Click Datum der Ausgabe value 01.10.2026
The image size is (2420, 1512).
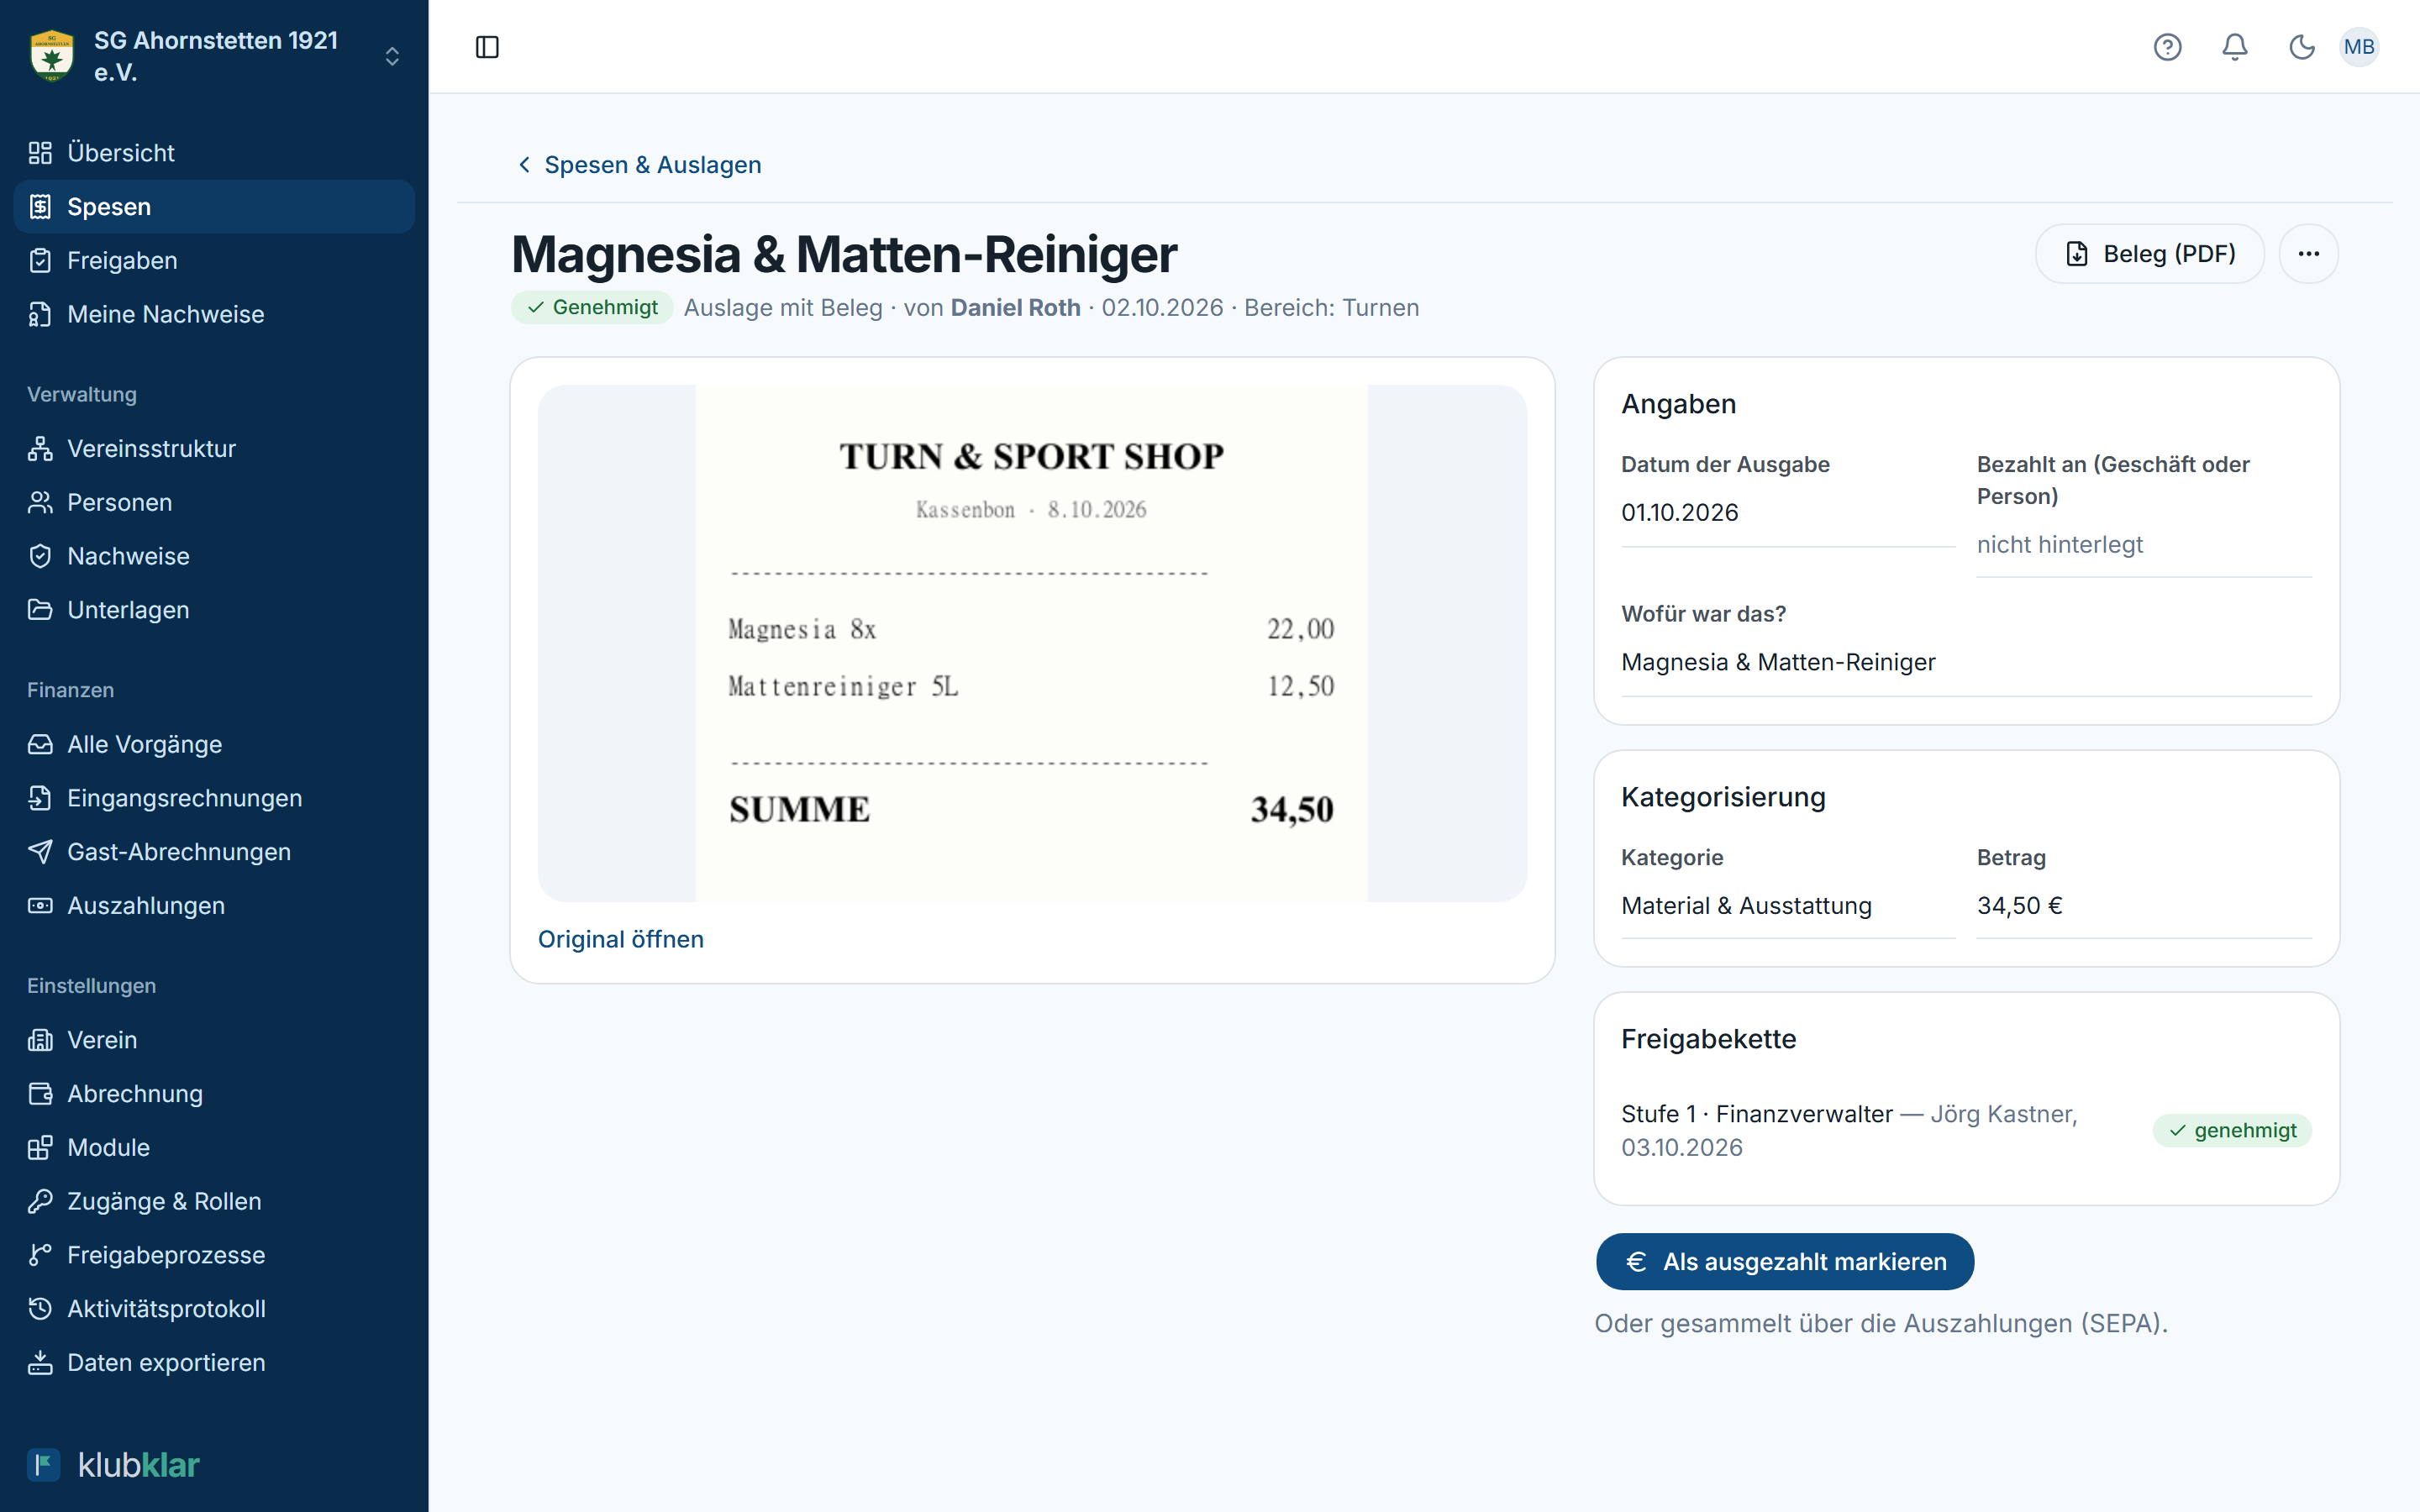point(1680,513)
